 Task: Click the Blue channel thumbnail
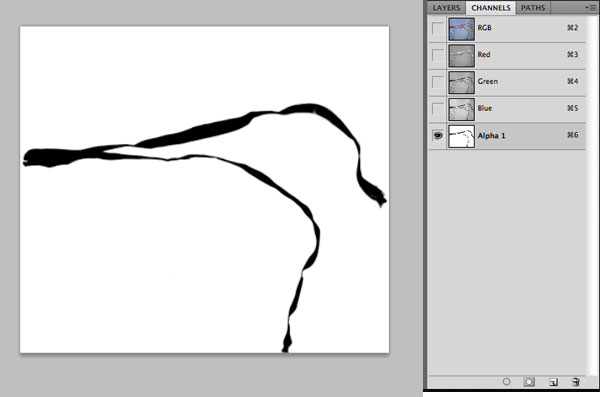(x=461, y=109)
